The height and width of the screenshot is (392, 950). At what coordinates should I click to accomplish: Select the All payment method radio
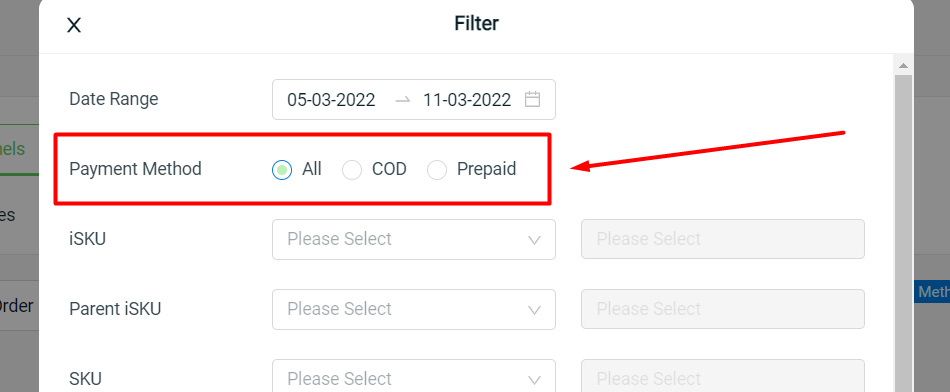pos(282,170)
